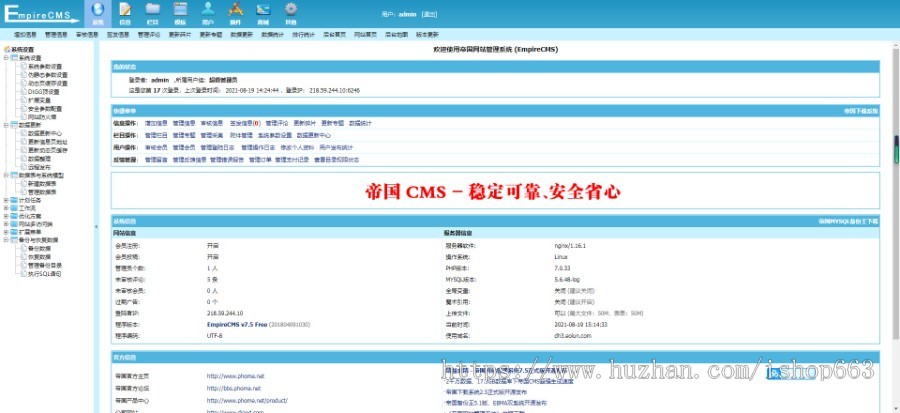This screenshot has width=900, height=413.
Task: Open the http://bbs.phome.net forum link
Action: tap(234, 388)
